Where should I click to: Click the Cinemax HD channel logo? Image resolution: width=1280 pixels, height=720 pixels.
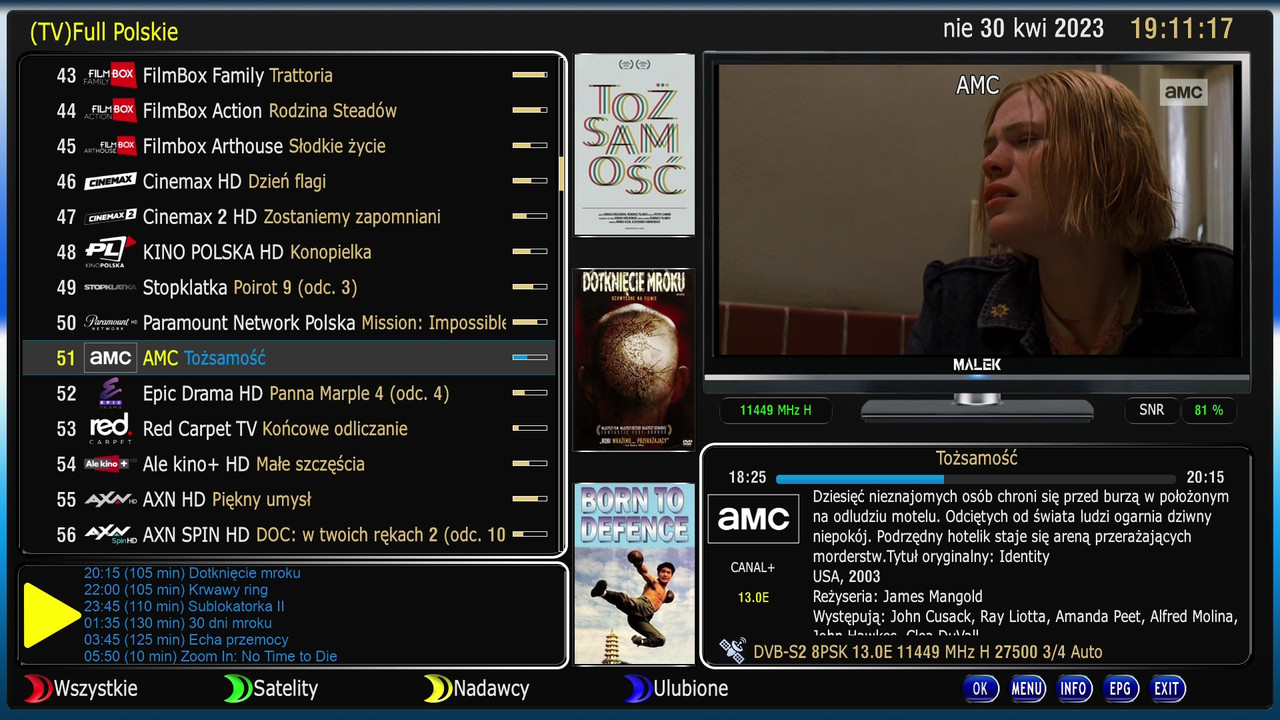[110, 181]
